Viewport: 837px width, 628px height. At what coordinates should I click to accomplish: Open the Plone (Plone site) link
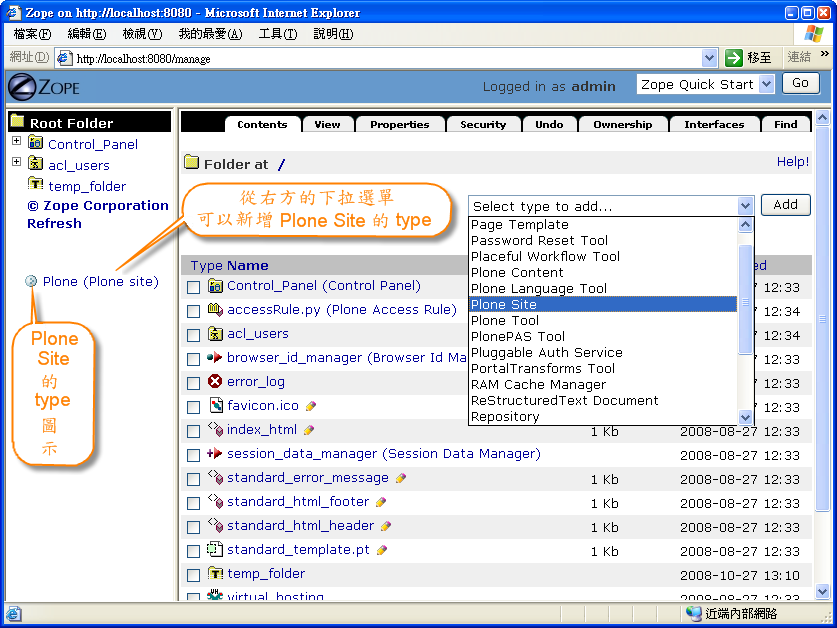click(101, 281)
